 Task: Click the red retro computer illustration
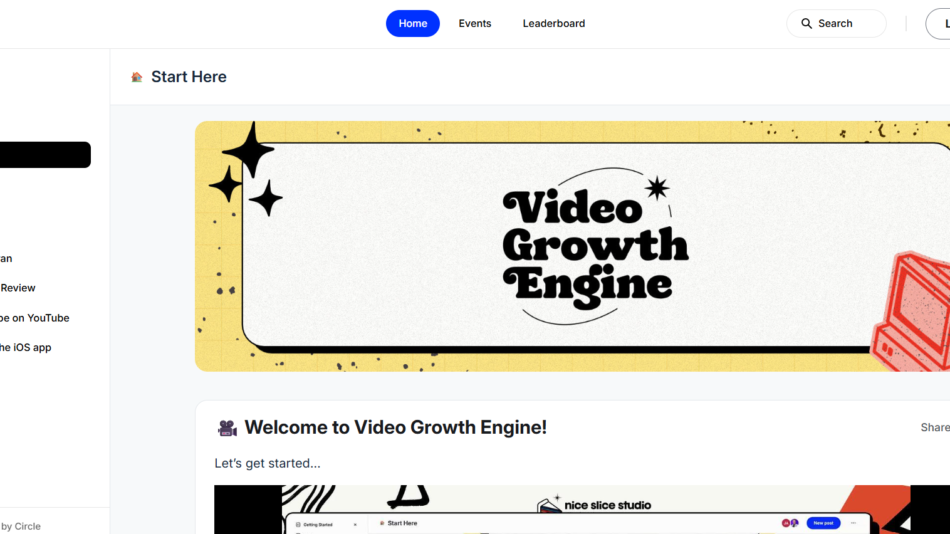(x=910, y=310)
